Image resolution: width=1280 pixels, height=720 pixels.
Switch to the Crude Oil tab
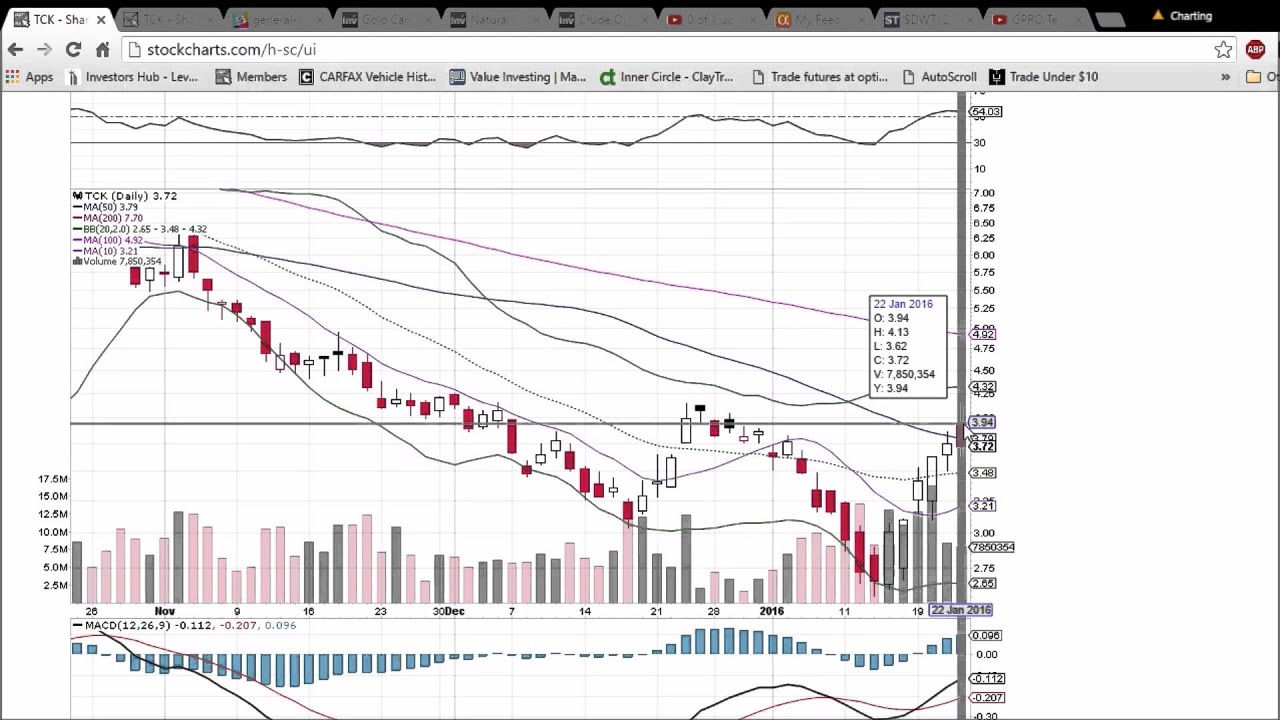[603, 19]
